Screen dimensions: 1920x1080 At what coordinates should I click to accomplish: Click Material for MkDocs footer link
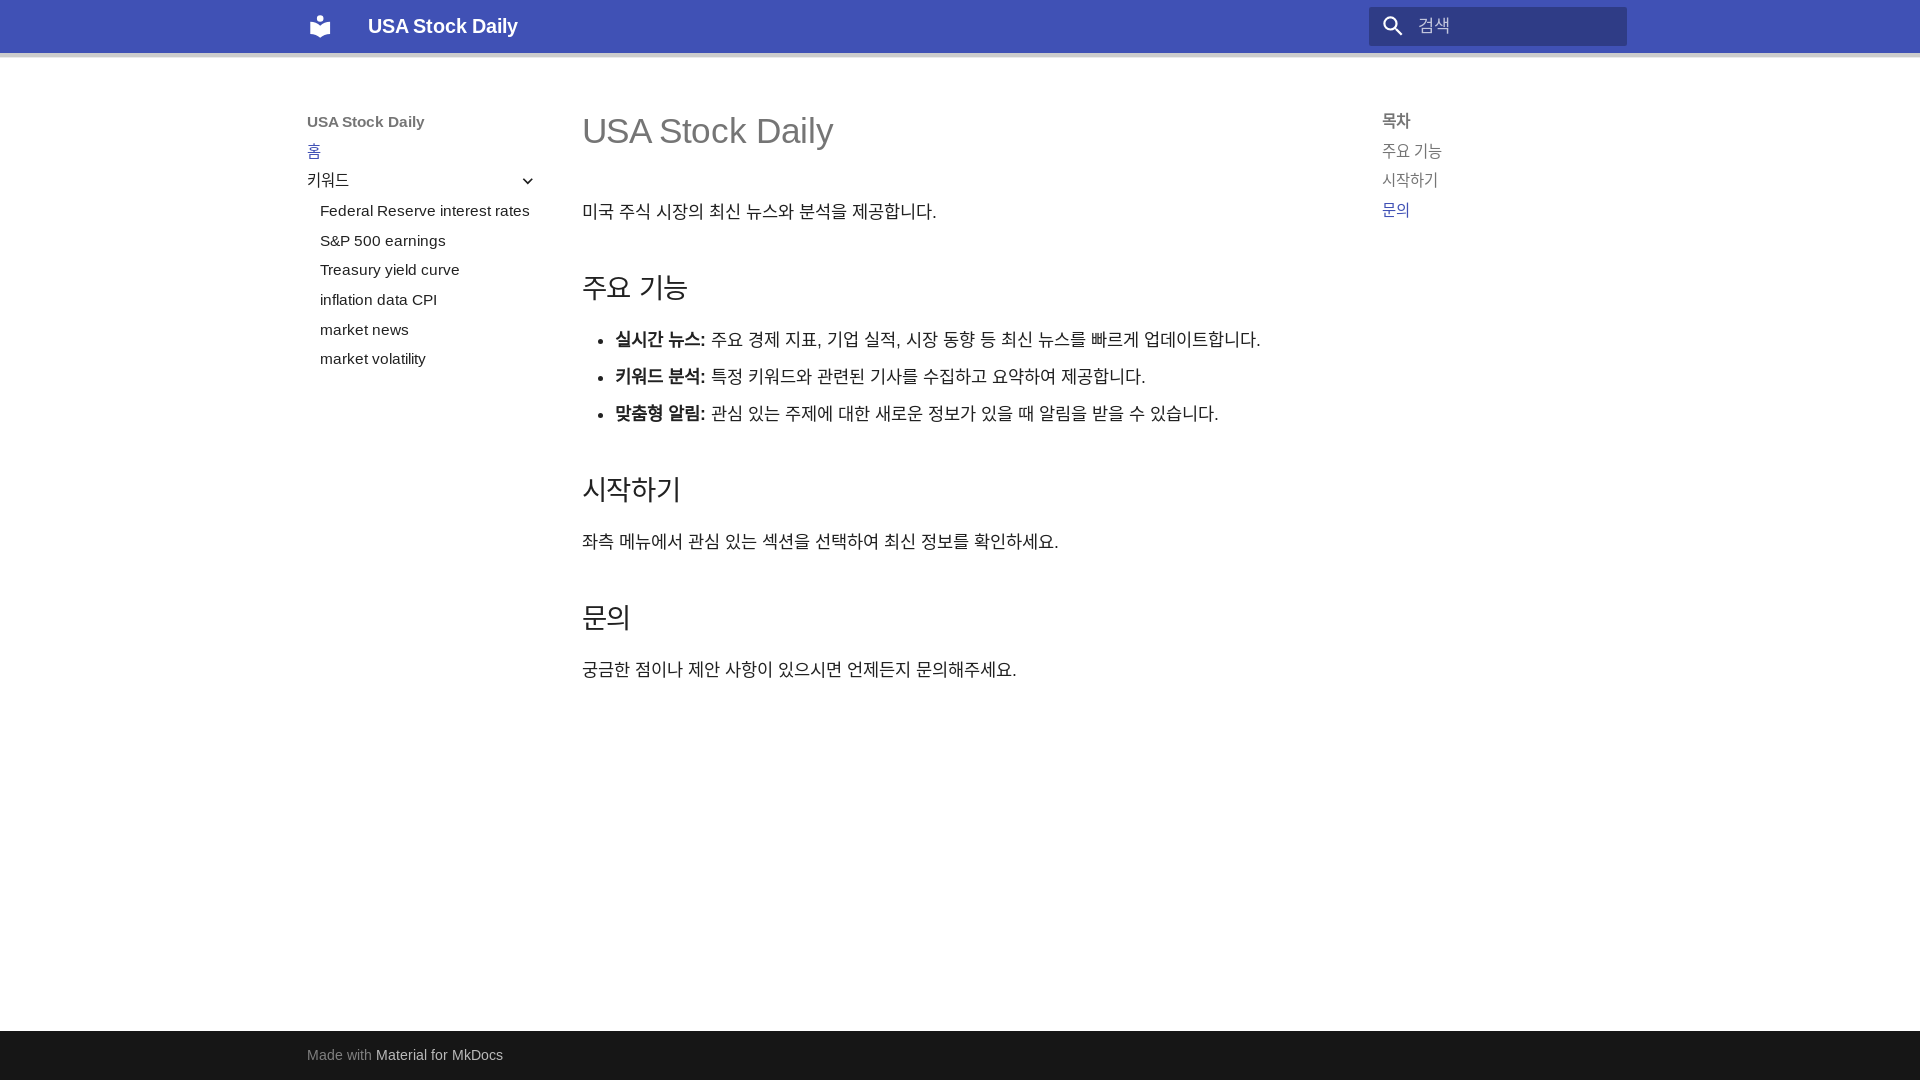click(439, 1055)
